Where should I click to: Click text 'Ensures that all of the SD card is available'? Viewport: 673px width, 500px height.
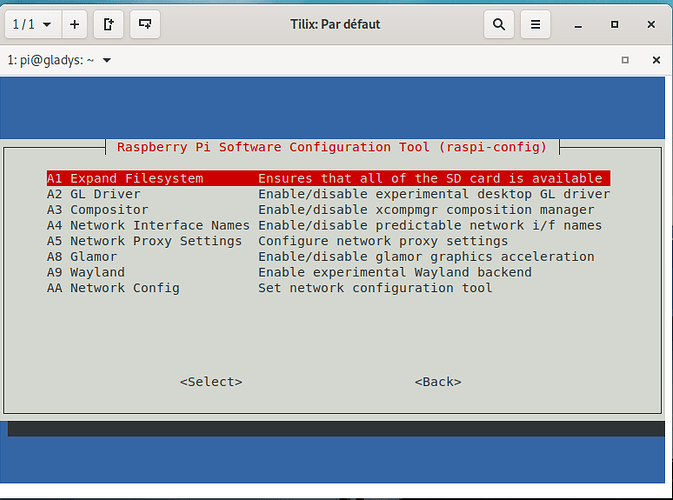point(430,178)
